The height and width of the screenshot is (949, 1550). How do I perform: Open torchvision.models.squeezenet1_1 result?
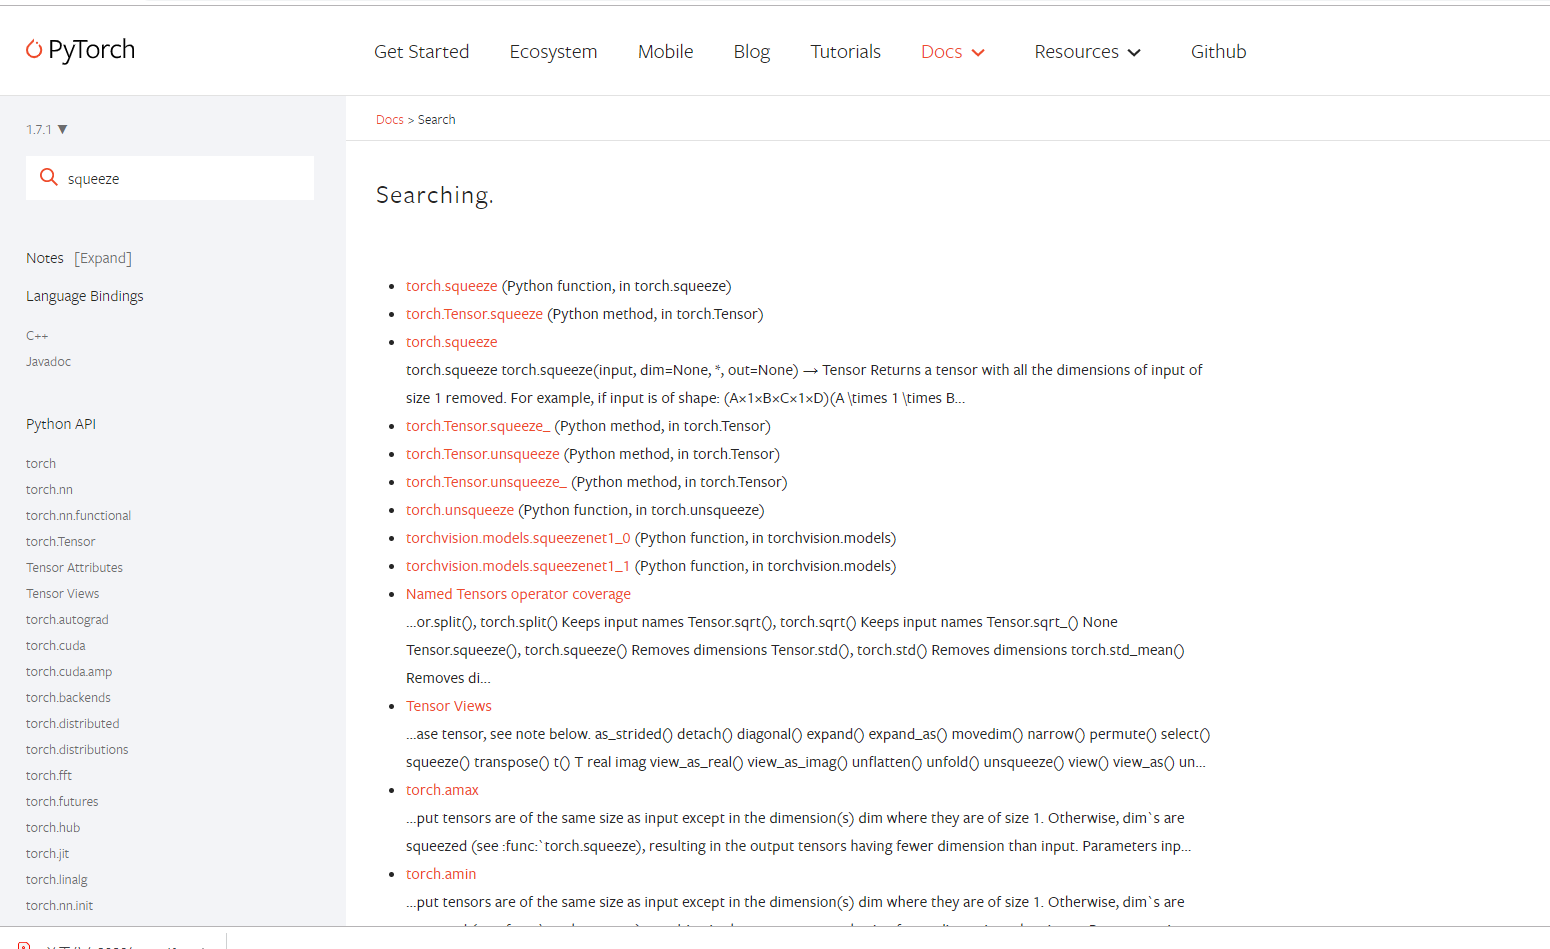click(x=518, y=566)
